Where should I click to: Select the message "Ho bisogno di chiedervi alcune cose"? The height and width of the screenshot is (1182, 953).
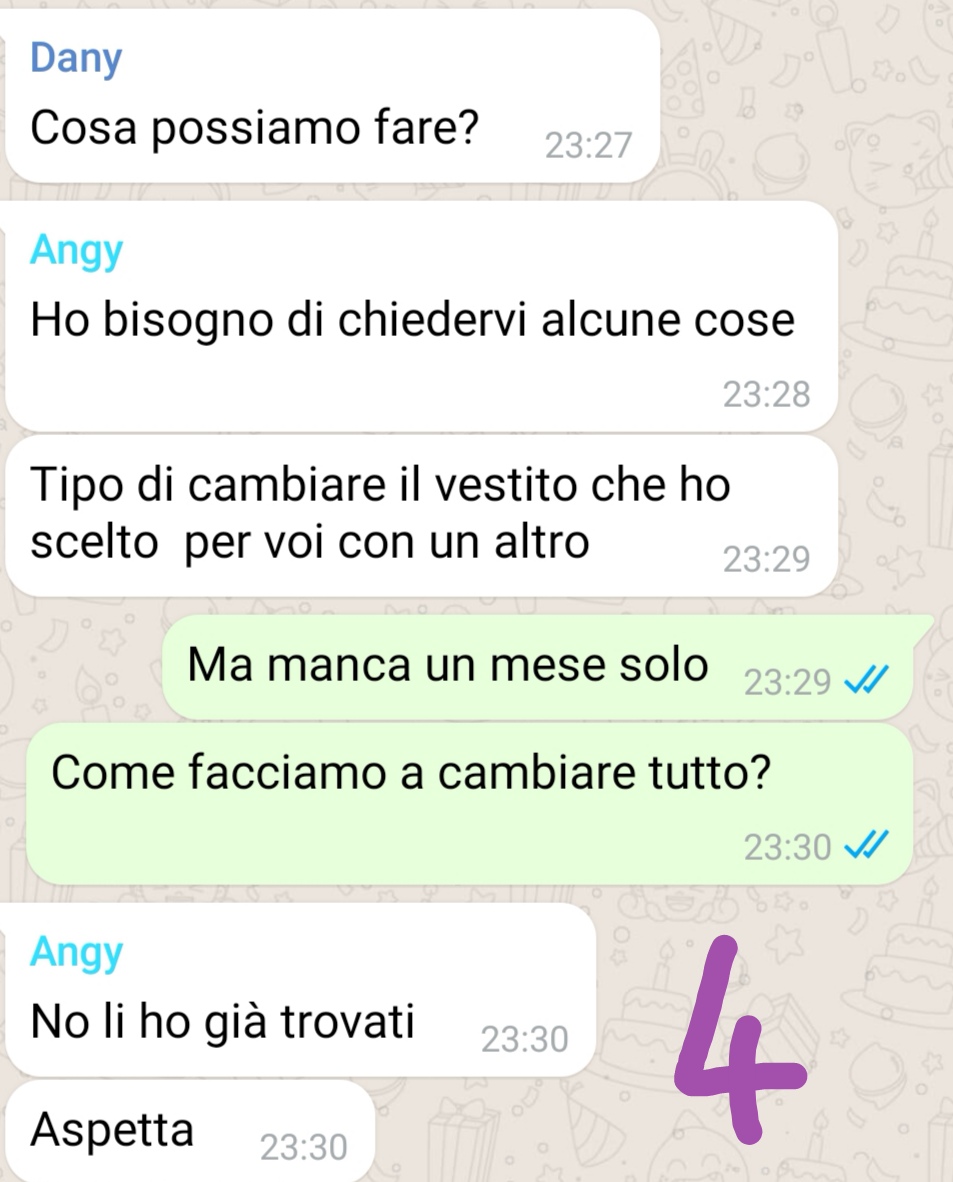pyautogui.click(x=421, y=317)
